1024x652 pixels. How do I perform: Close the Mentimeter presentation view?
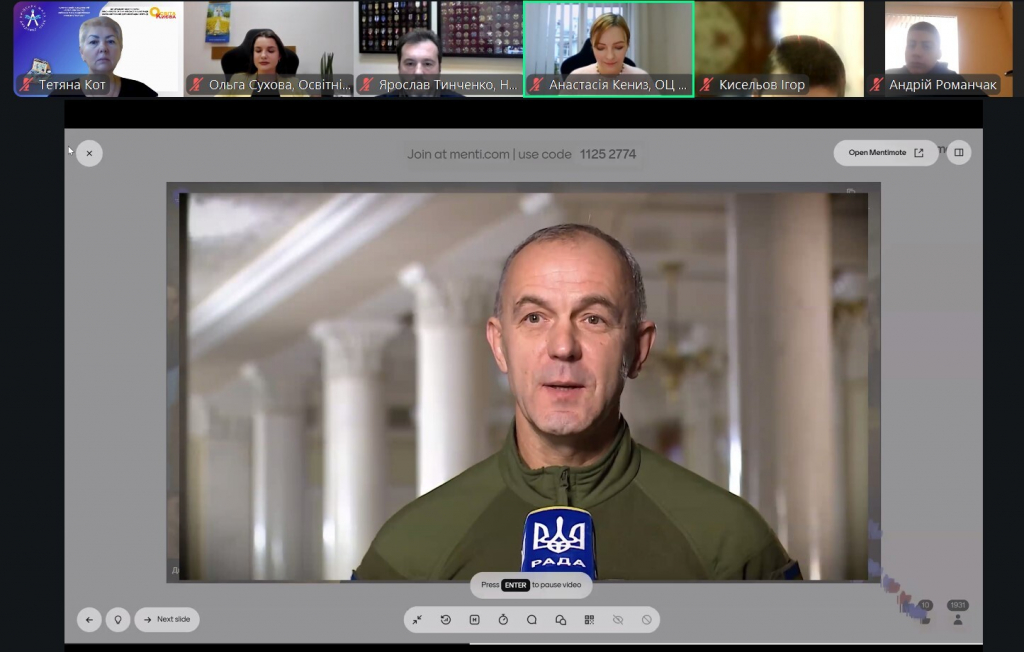[x=89, y=153]
